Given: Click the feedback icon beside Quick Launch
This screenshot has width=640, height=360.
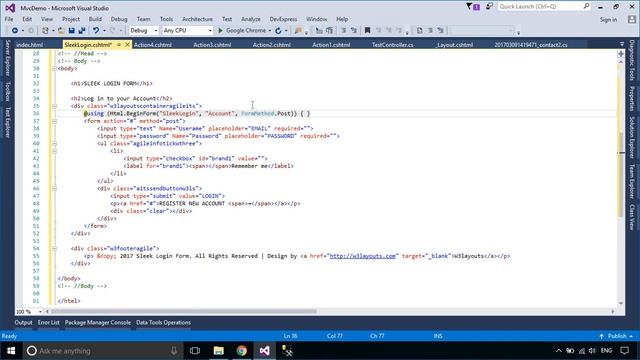Looking at the screenshot, I should point(489,7).
